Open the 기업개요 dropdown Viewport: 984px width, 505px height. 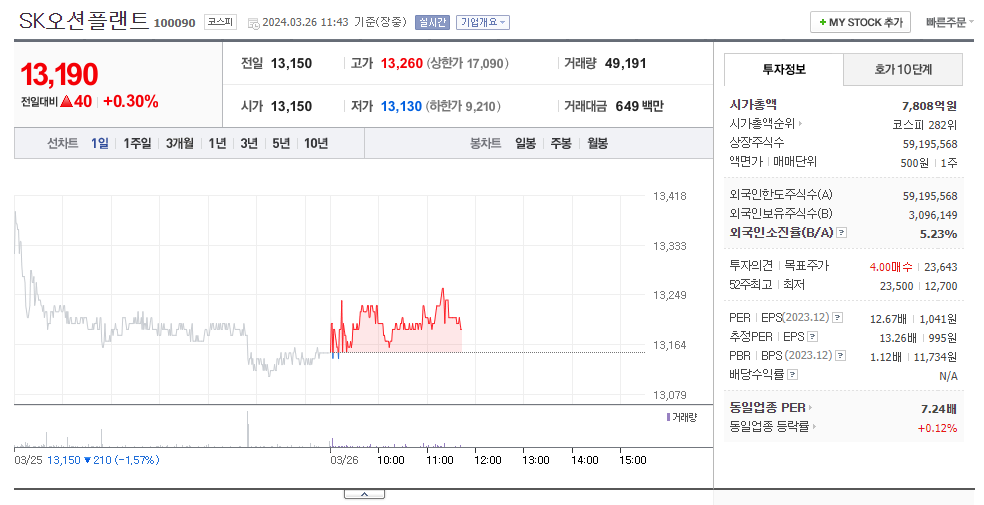click(483, 23)
